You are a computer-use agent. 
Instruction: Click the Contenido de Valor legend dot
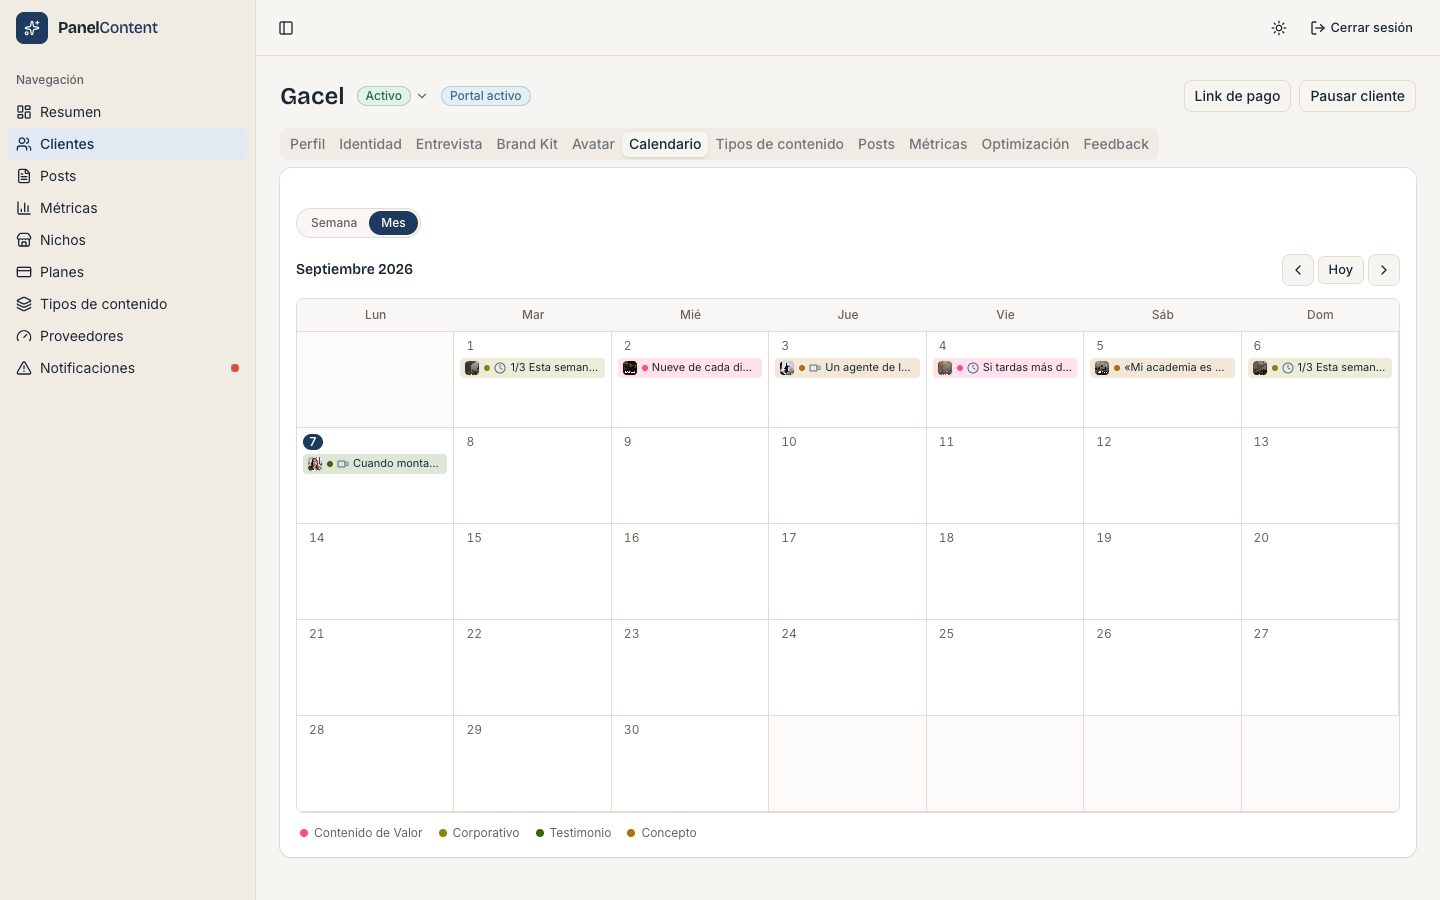304,833
